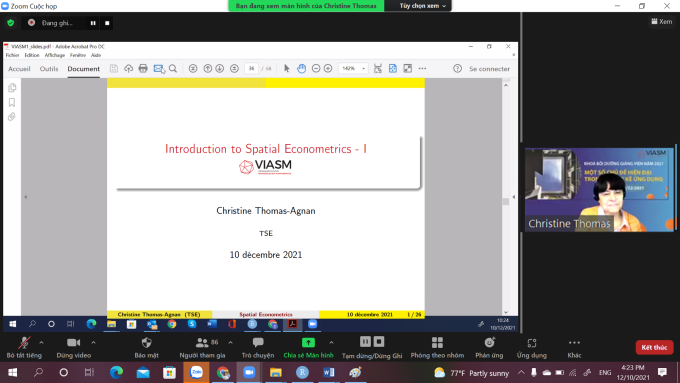Open the Bảo mật security shield icon

pos(147,343)
